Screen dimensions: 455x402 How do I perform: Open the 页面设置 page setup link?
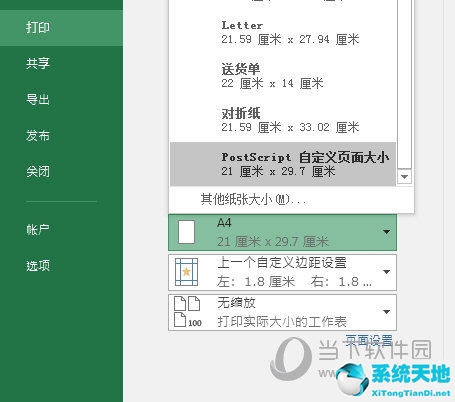pyautogui.click(x=368, y=340)
